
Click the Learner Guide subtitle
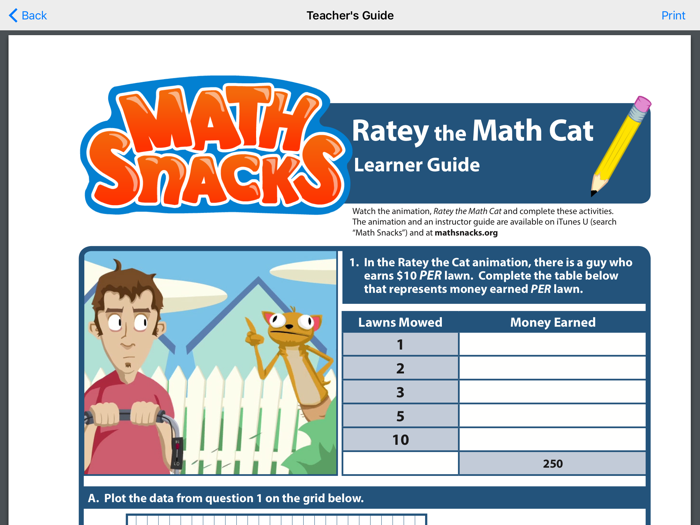click(417, 165)
